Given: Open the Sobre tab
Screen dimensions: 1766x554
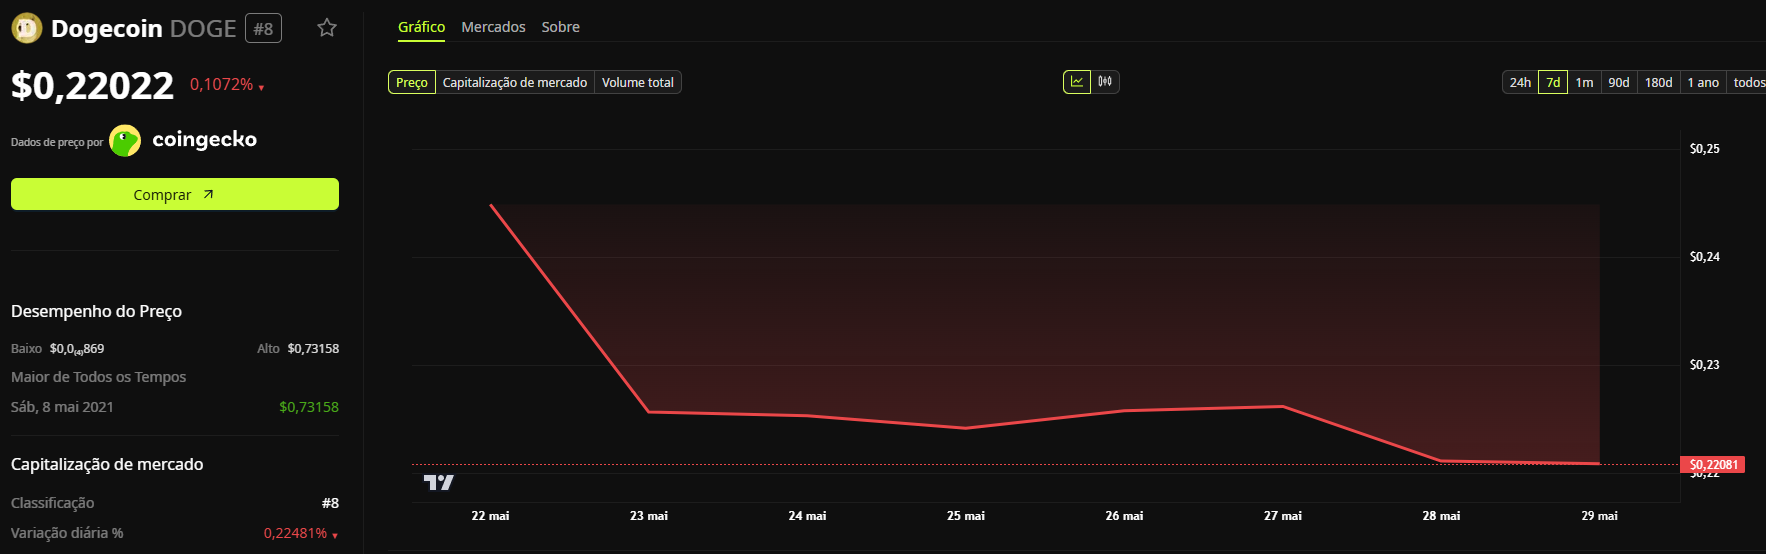Looking at the screenshot, I should [x=560, y=27].
